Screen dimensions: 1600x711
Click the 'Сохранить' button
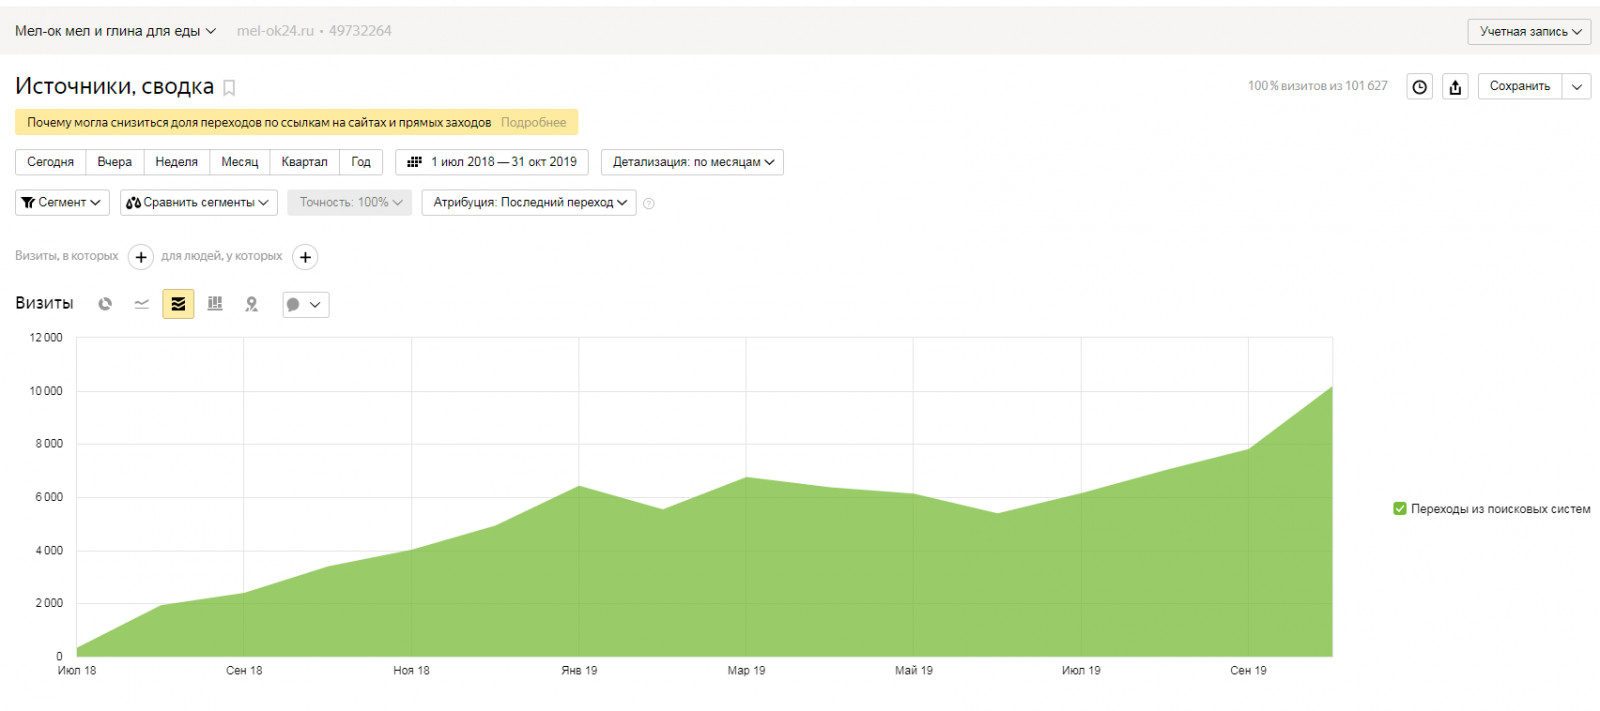(x=1519, y=87)
